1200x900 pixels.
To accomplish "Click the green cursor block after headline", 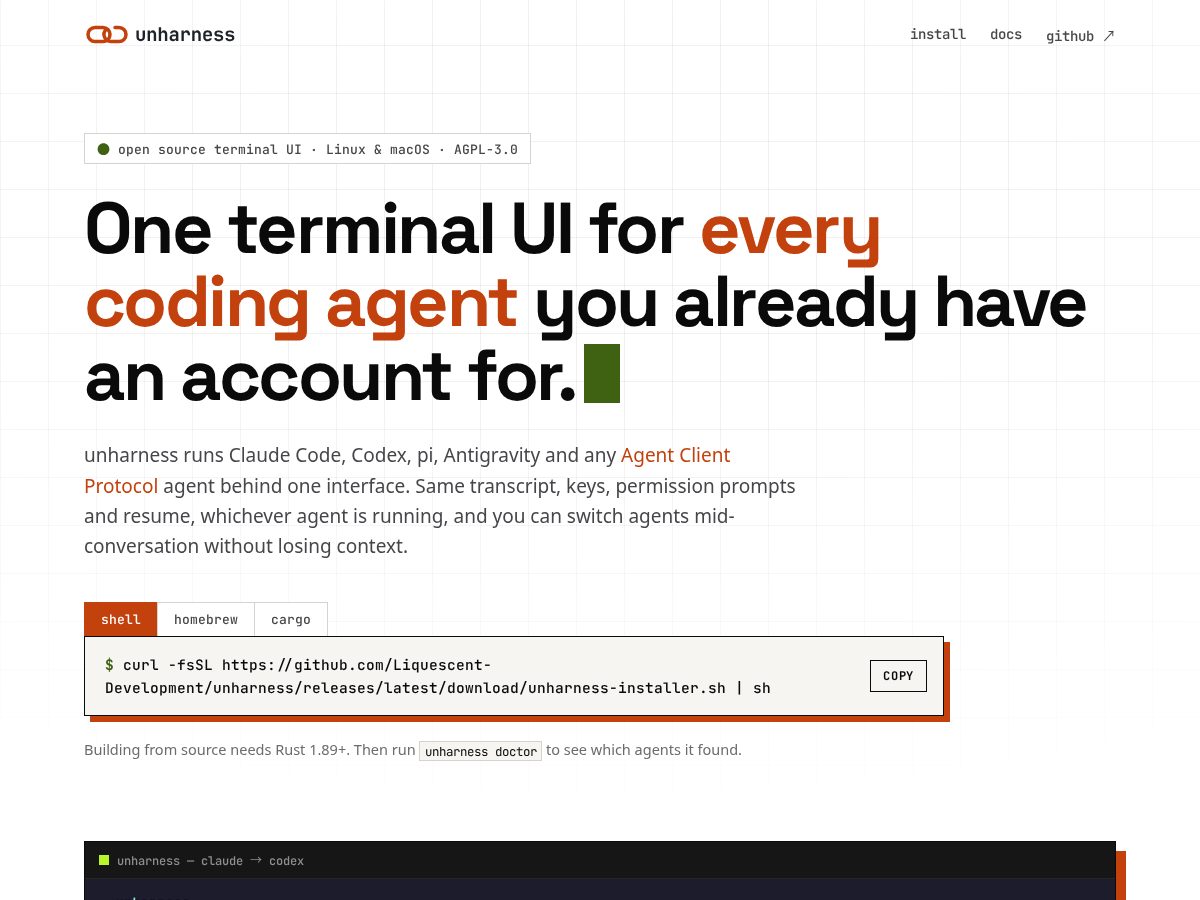I will 602,373.
